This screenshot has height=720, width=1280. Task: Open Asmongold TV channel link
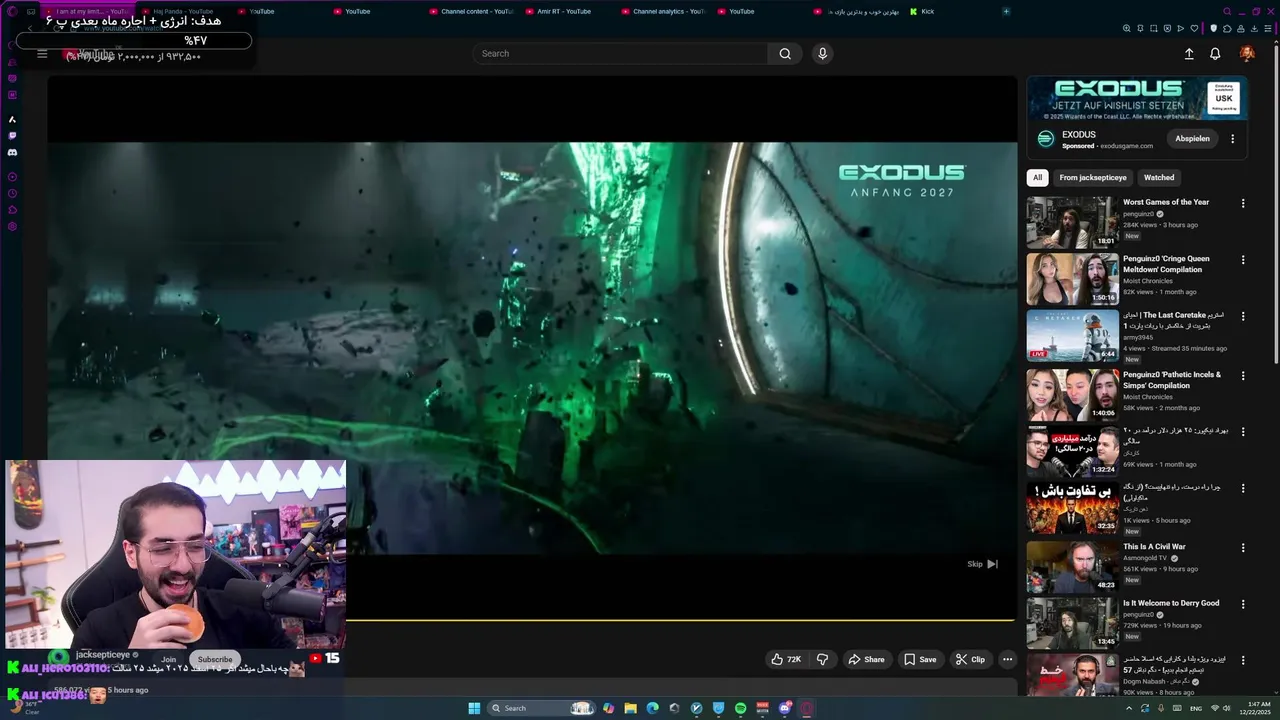click(1147, 558)
